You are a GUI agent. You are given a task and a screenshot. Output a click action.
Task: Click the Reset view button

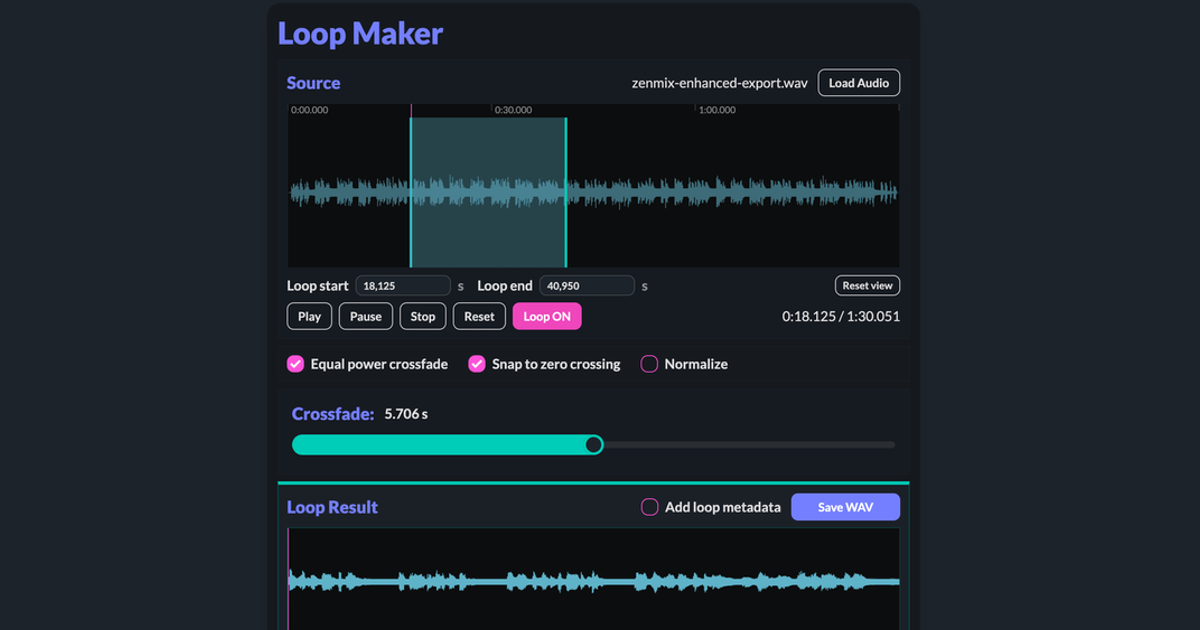(x=868, y=286)
